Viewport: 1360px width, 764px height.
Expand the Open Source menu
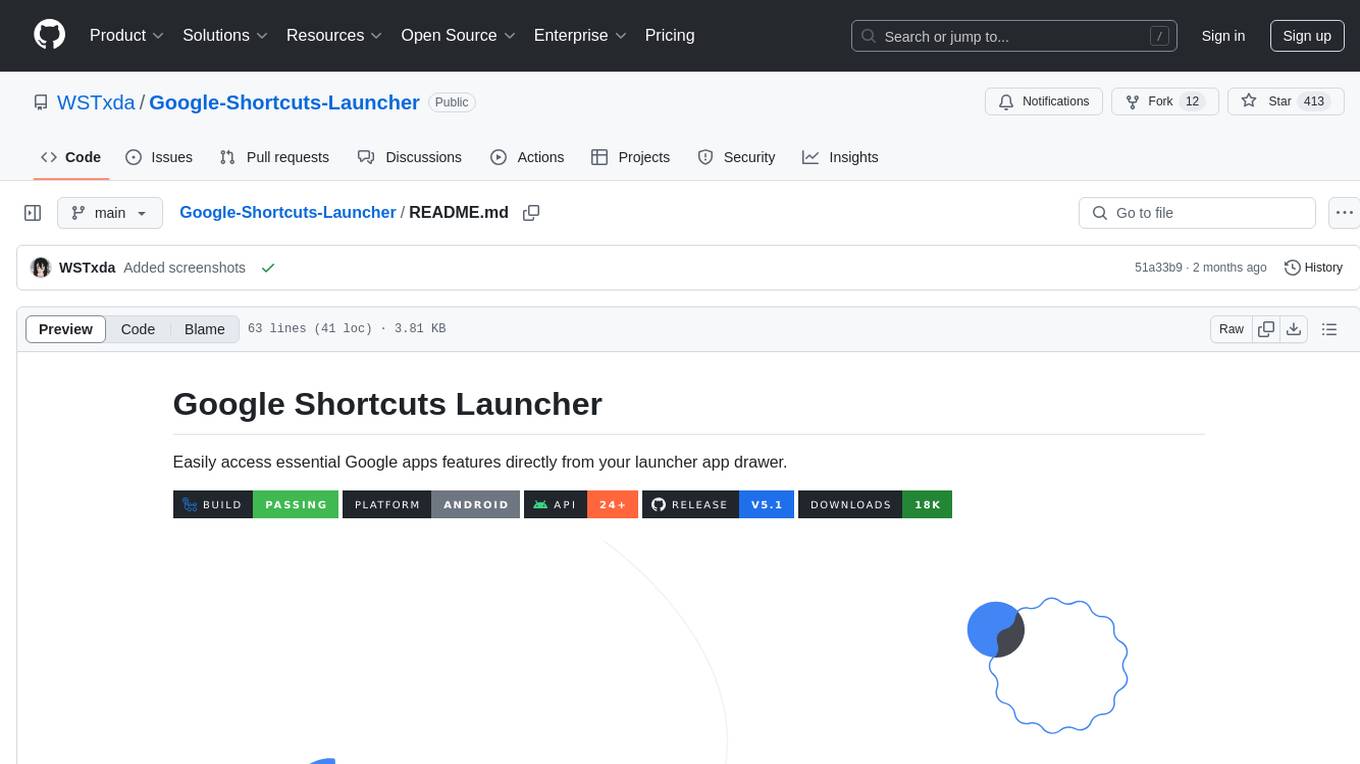pyautogui.click(x=458, y=35)
